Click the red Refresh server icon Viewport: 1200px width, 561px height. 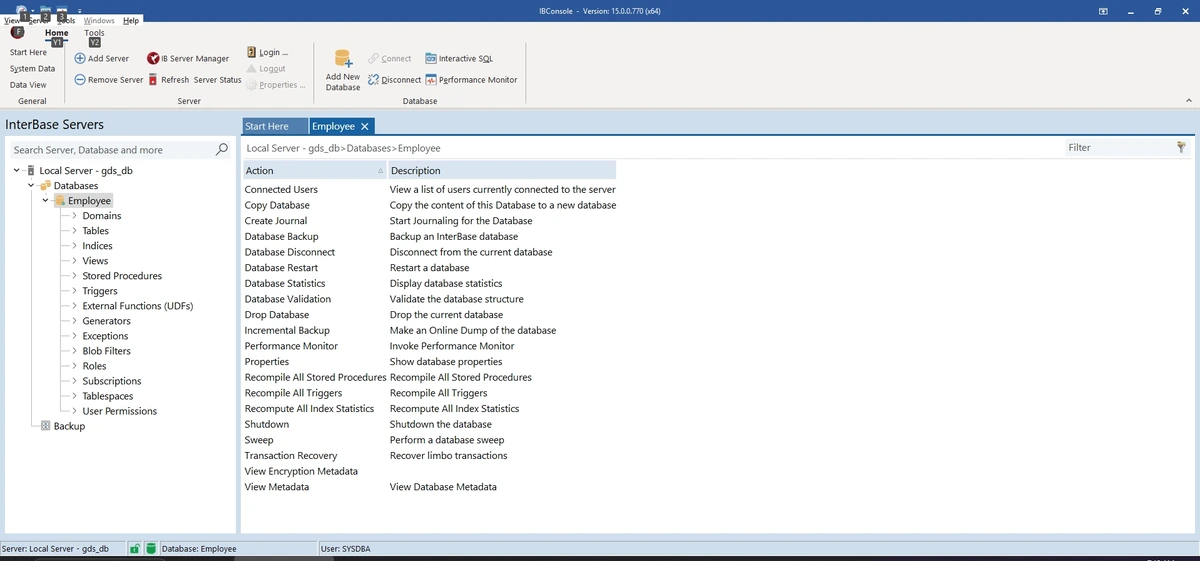(x=153, y=80)
